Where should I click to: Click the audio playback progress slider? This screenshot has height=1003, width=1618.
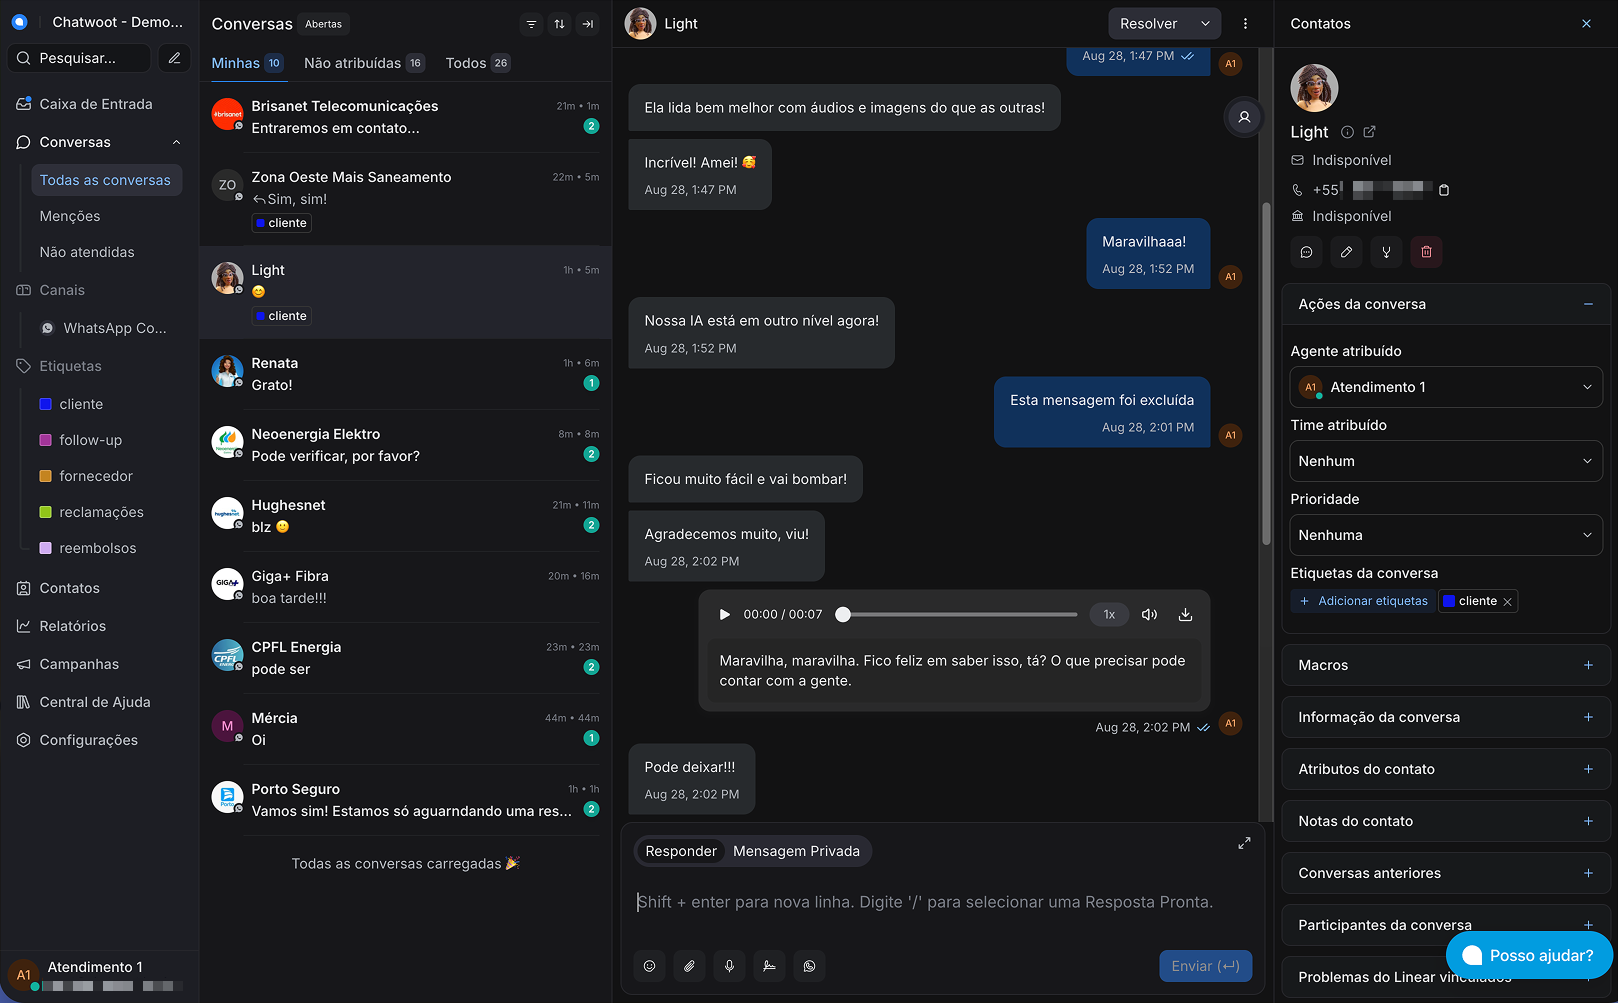click(x=960, y=615)
